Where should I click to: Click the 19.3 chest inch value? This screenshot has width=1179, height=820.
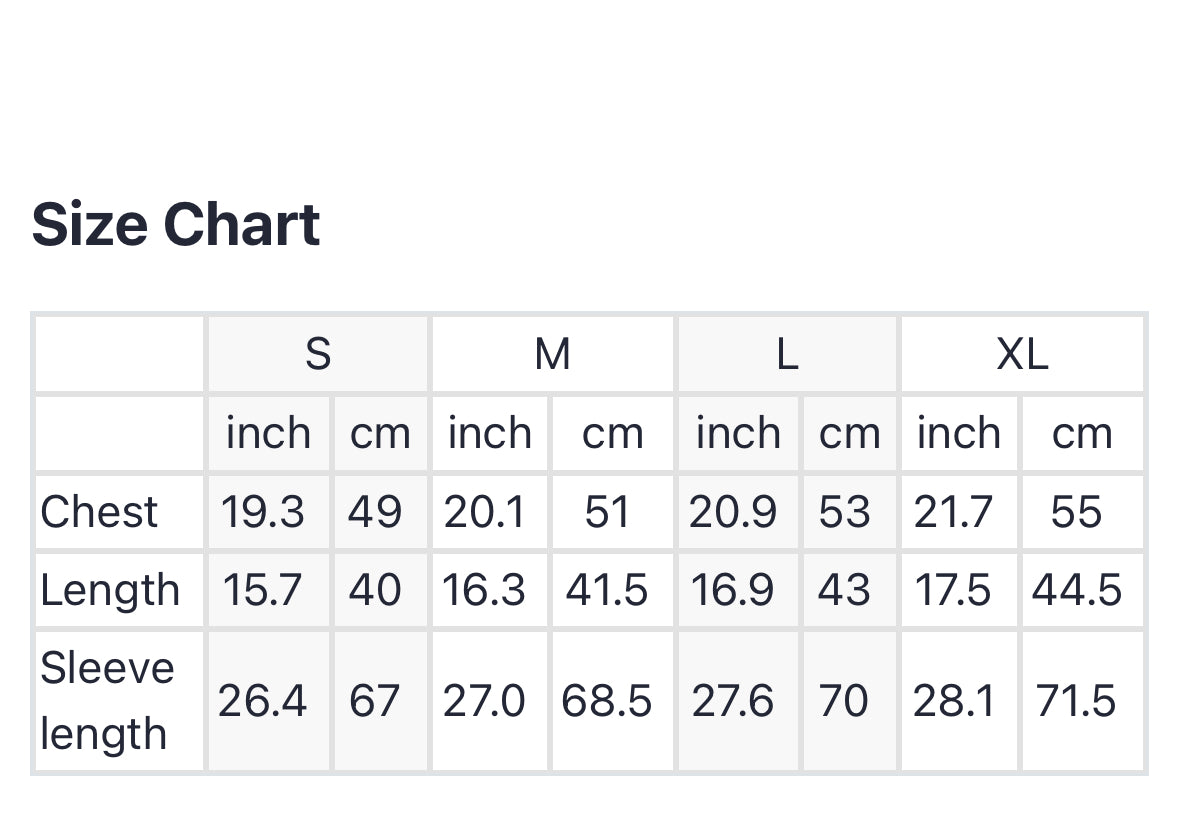point(262,512)
